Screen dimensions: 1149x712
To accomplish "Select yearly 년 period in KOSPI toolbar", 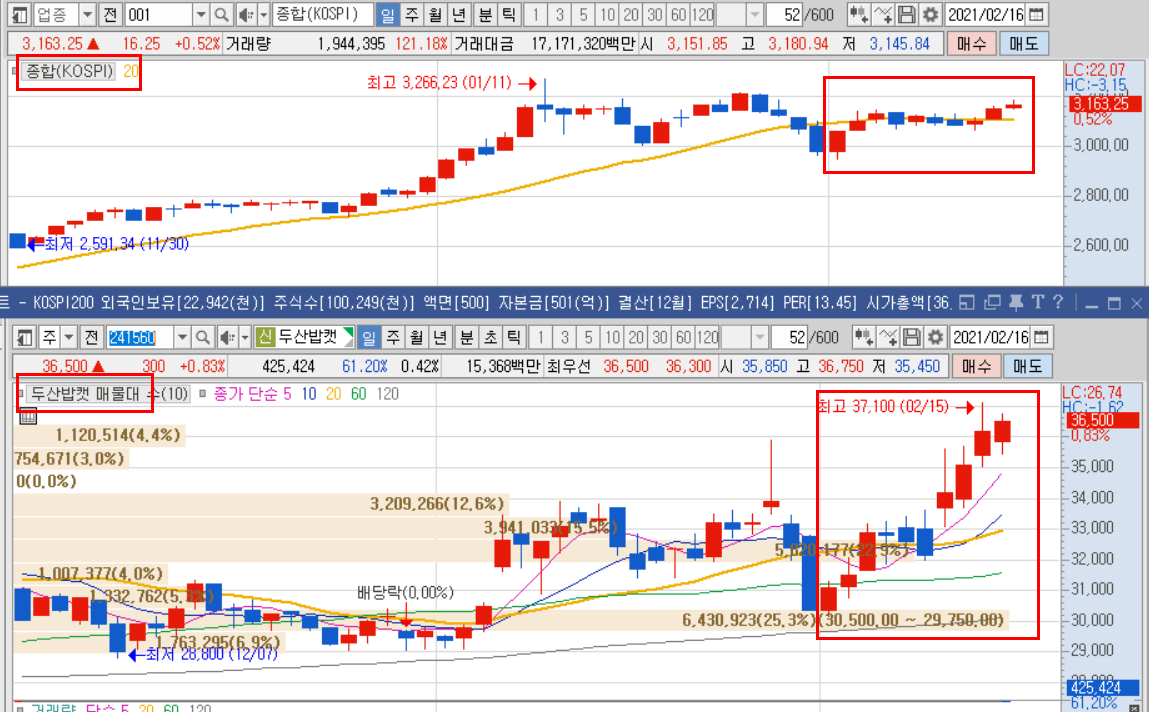I will click(459, 15).
